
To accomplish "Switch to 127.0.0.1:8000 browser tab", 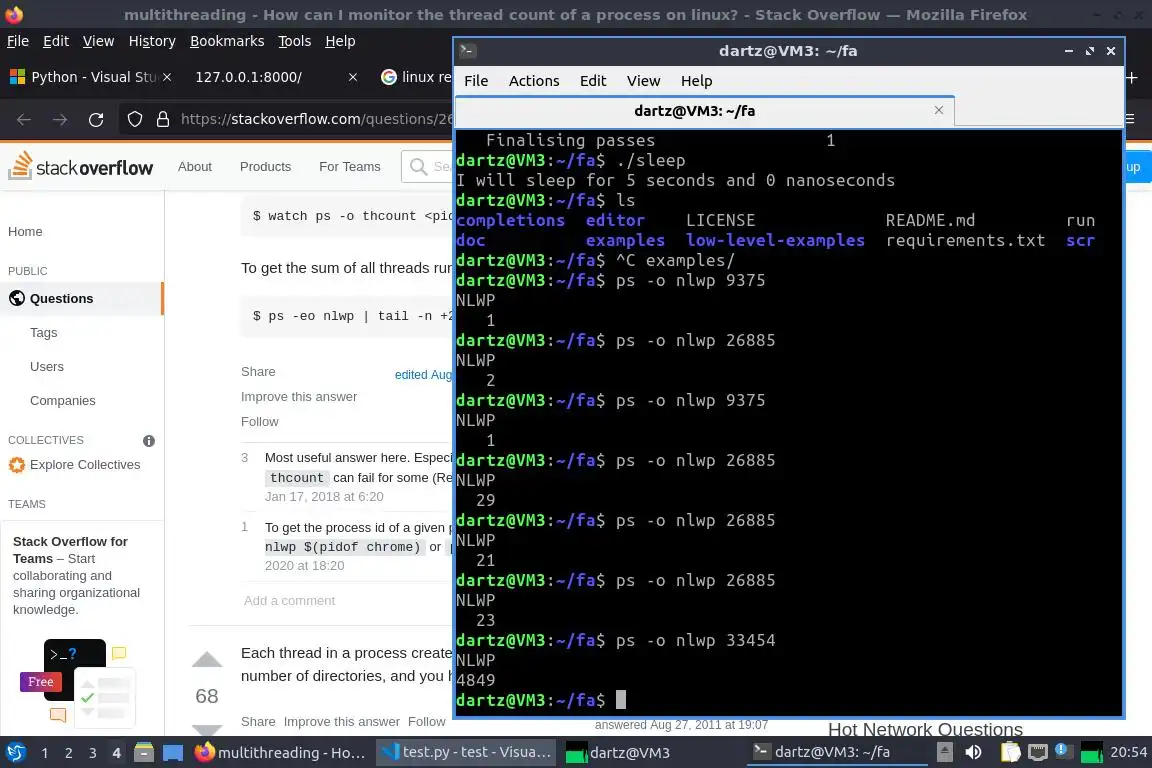I will (x=272, y=77).
